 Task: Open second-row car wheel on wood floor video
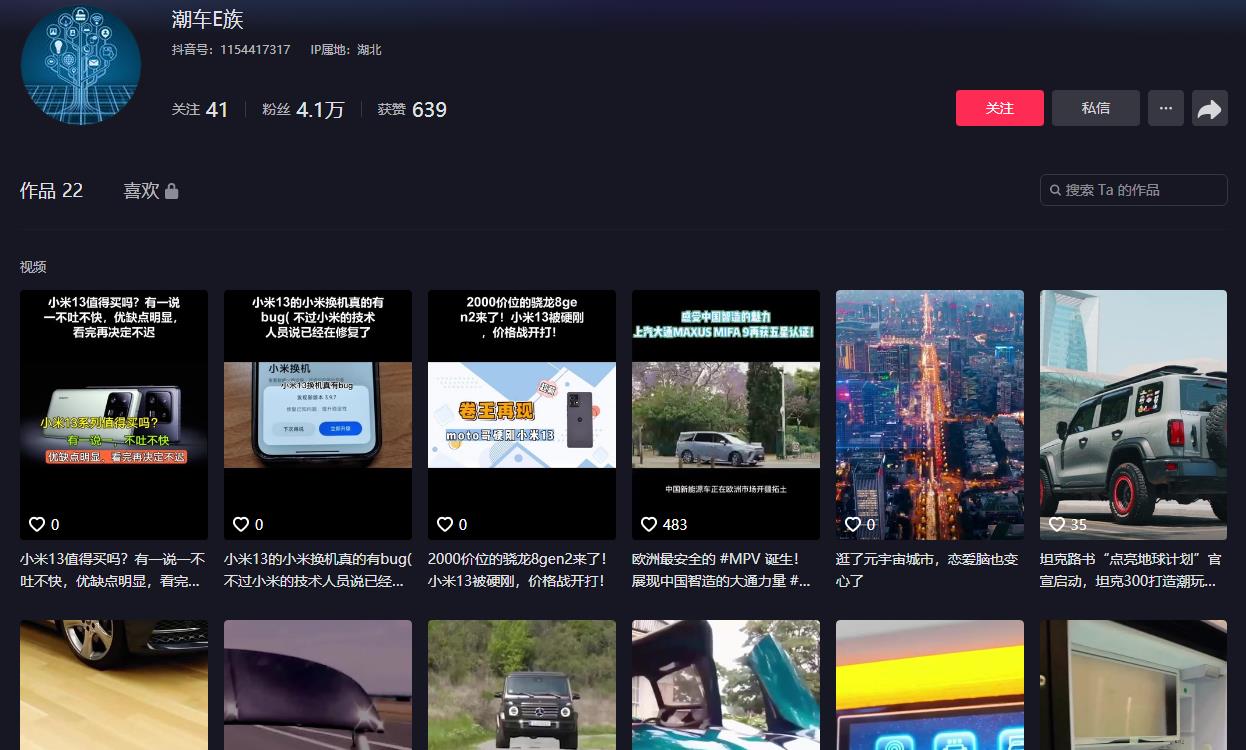pyautogui.click(x=114, y=685)
